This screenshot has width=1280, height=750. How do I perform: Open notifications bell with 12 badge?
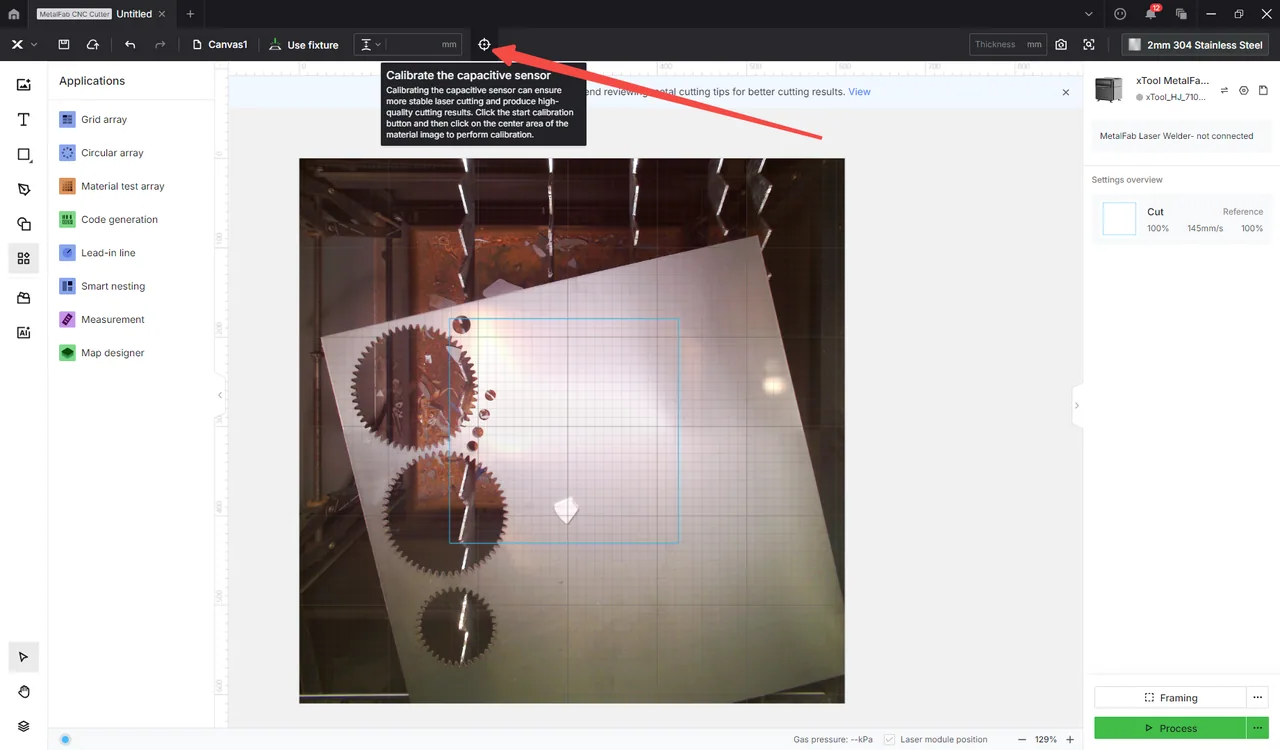click(1151, 13)
